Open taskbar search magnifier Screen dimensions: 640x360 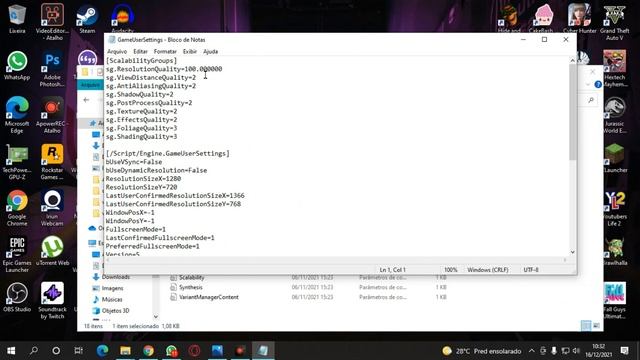[34, 351]
